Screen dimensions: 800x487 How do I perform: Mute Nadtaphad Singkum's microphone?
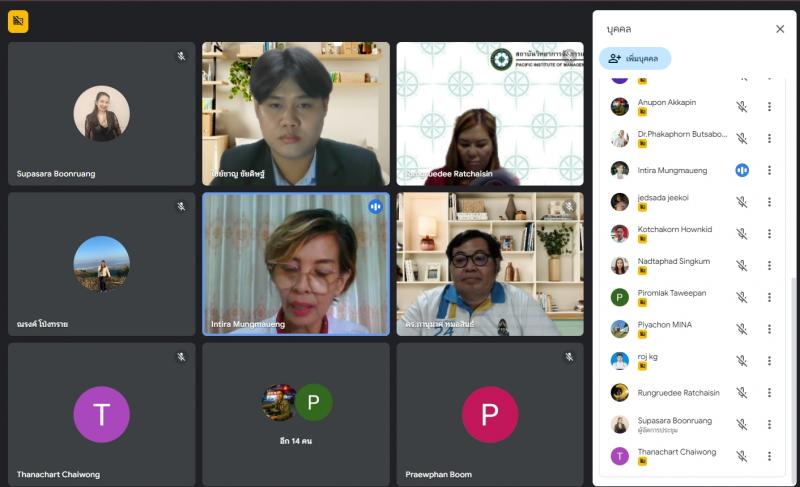pos(742,265)
